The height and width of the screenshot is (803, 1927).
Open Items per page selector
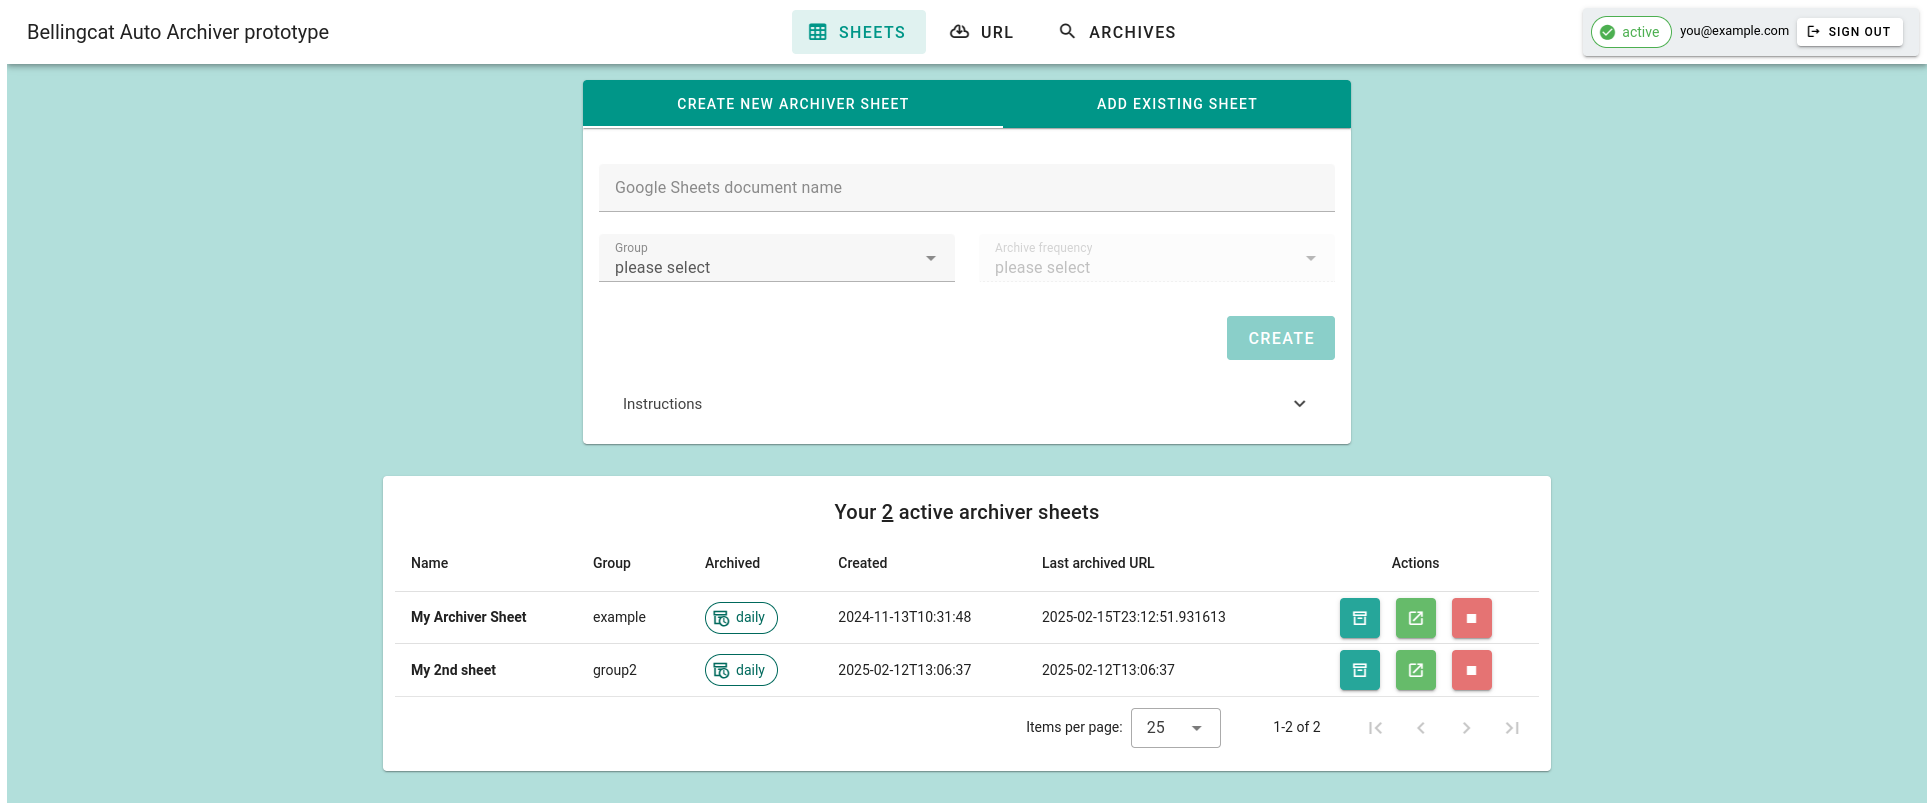click(1176, 728)
